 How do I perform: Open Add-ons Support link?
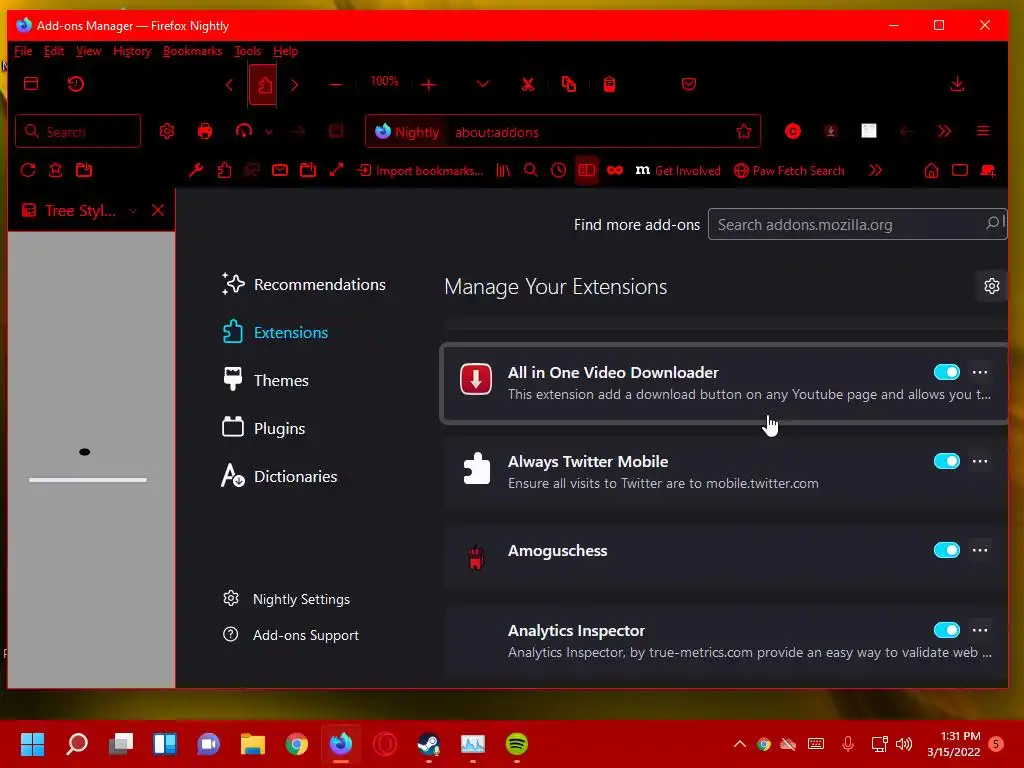[291, 635]
